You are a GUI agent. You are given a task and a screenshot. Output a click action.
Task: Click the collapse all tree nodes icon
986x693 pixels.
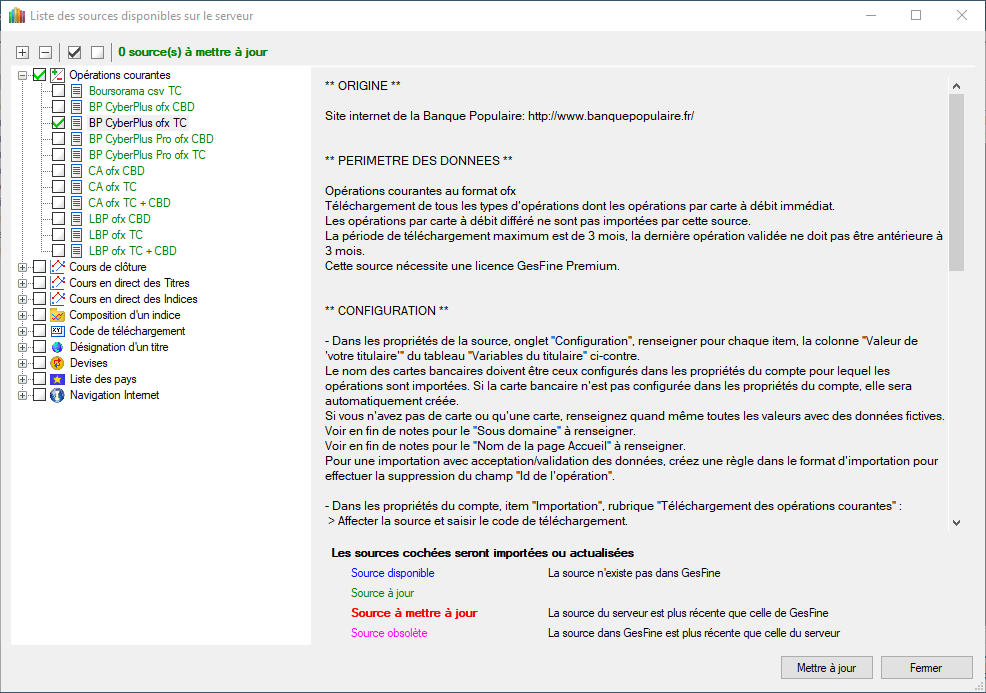tap(45, 52)
